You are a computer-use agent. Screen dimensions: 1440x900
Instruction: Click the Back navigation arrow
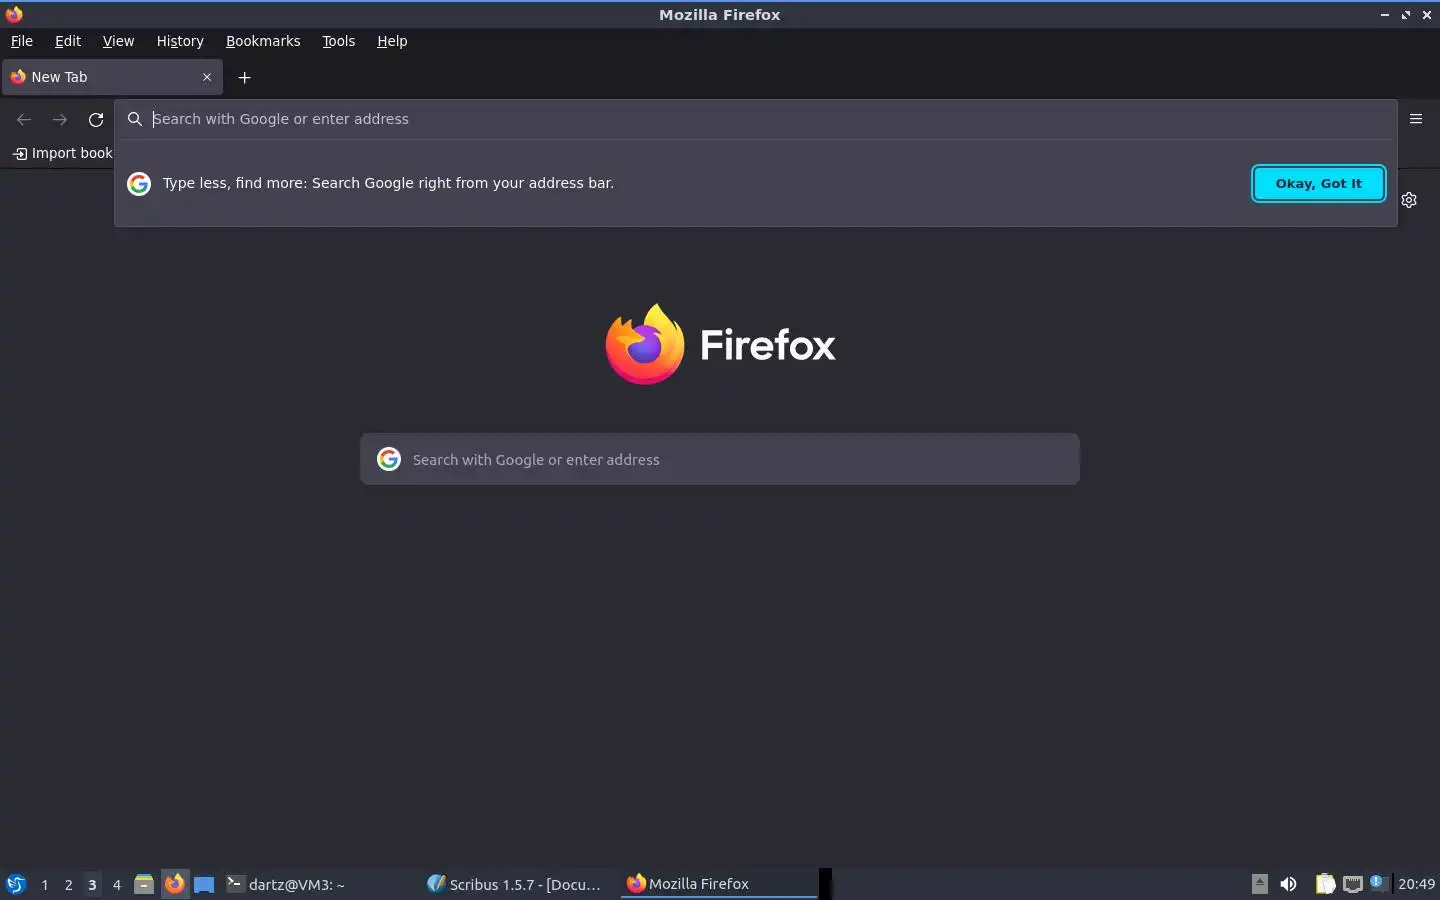point(24,119)
